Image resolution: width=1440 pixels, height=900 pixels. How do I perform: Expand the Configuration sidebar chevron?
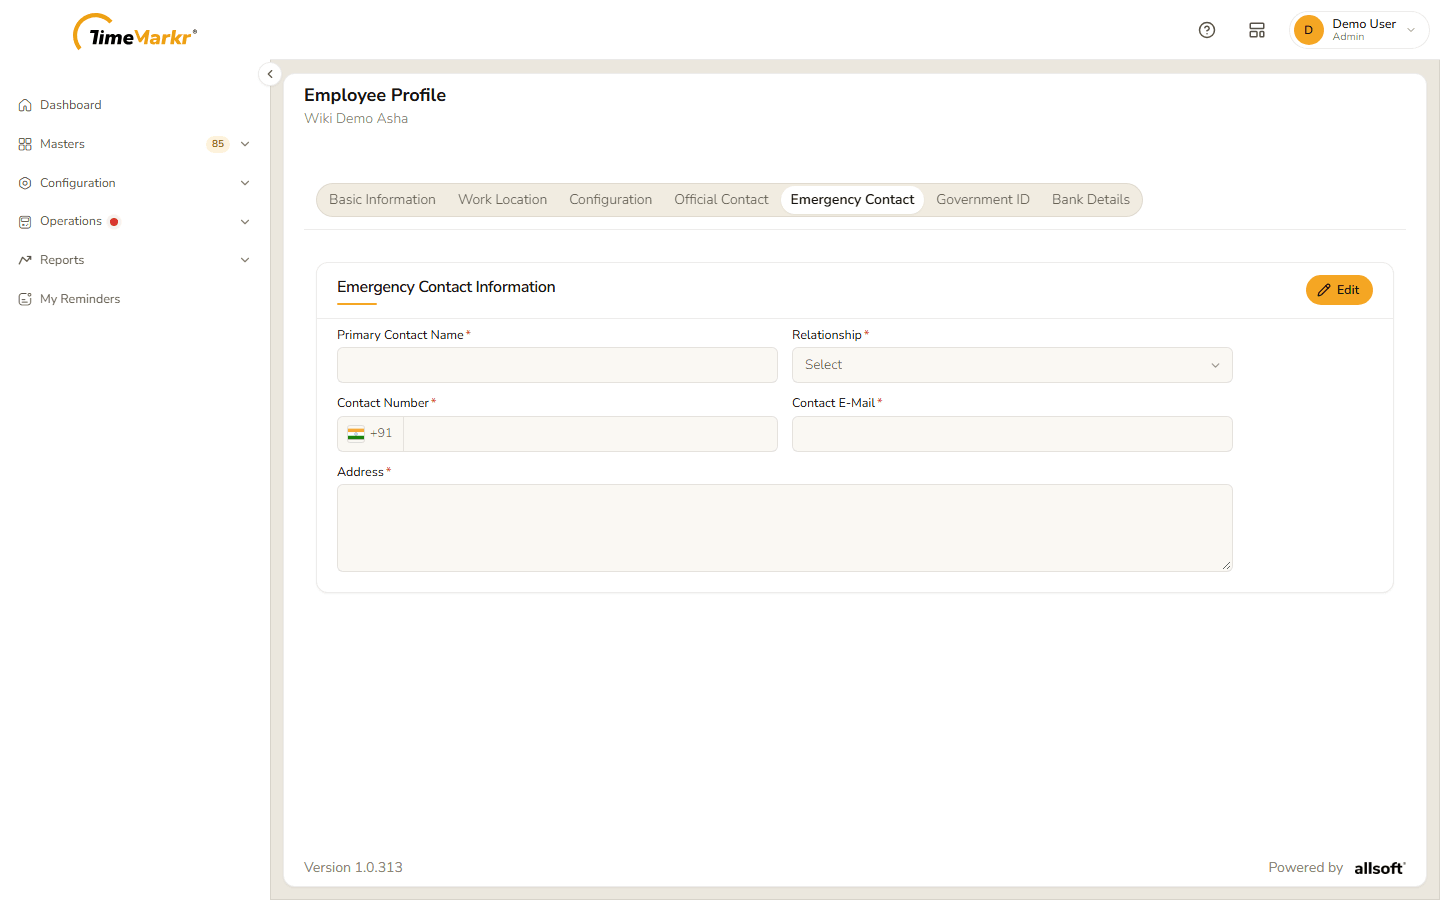pyautogui.click(x=245, y=183)
